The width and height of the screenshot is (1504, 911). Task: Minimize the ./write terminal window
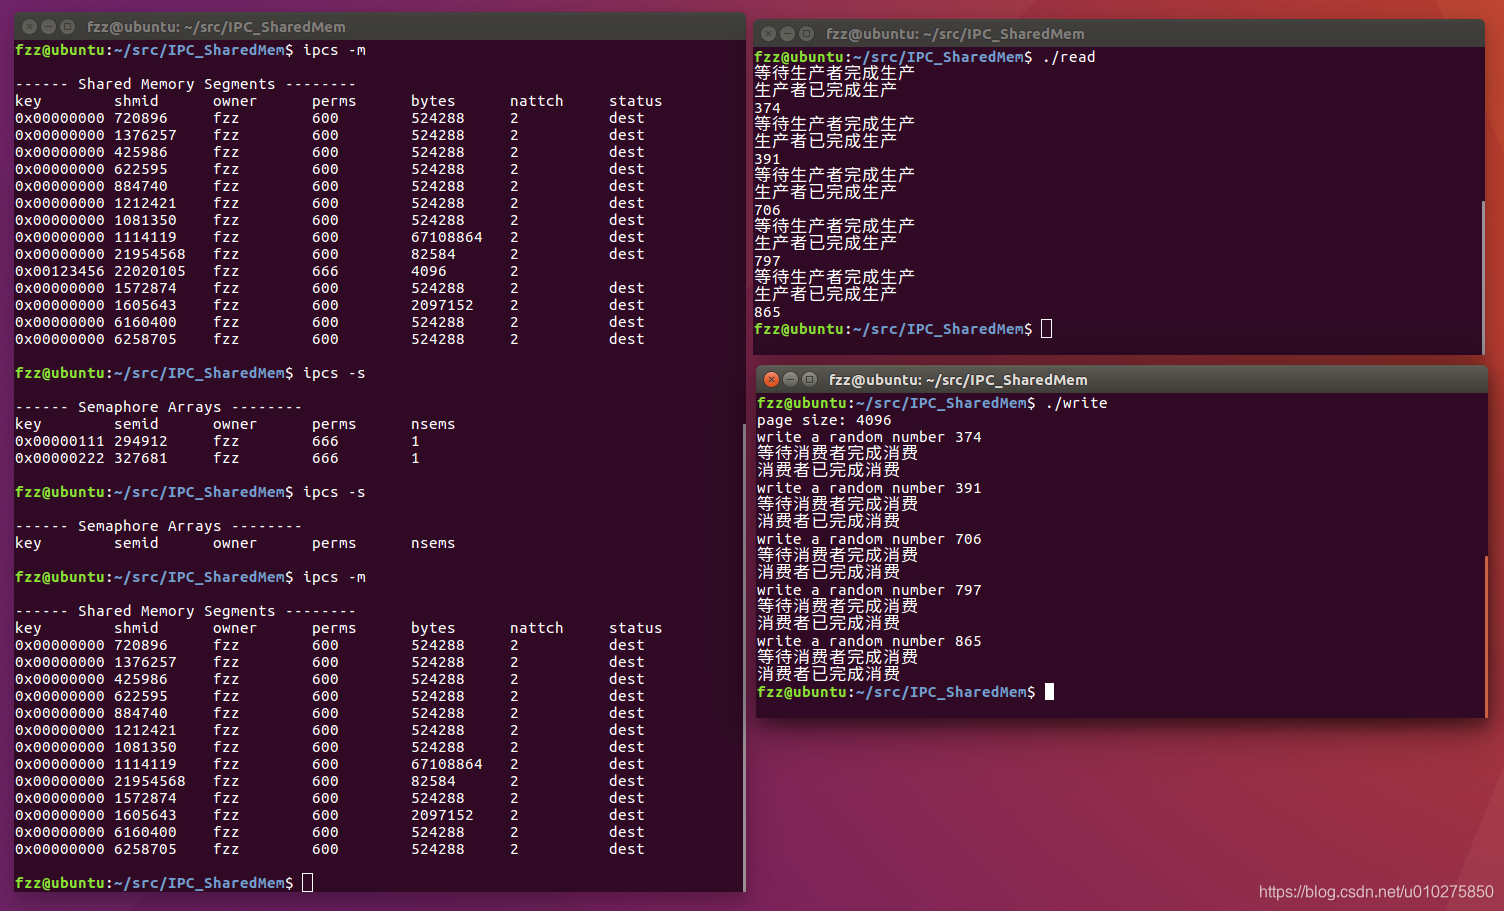[x=790, y=379]
